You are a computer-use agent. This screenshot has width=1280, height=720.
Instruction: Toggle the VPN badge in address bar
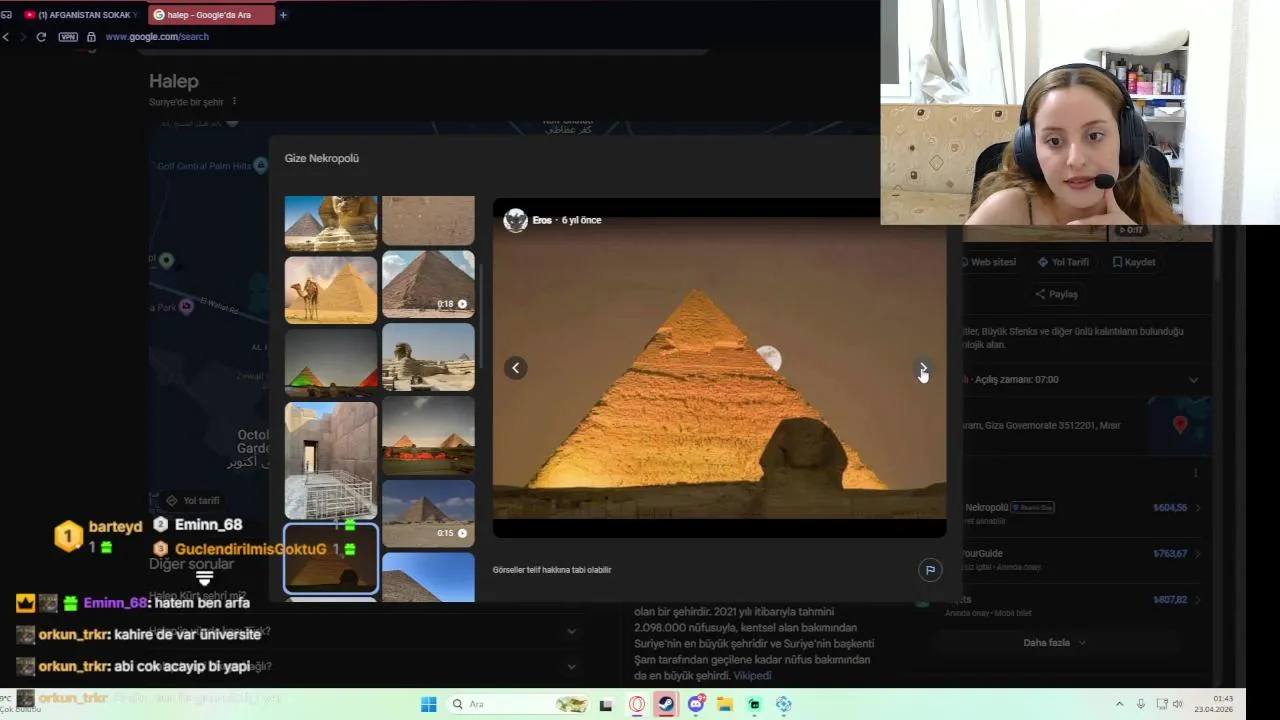pos(68,37)
